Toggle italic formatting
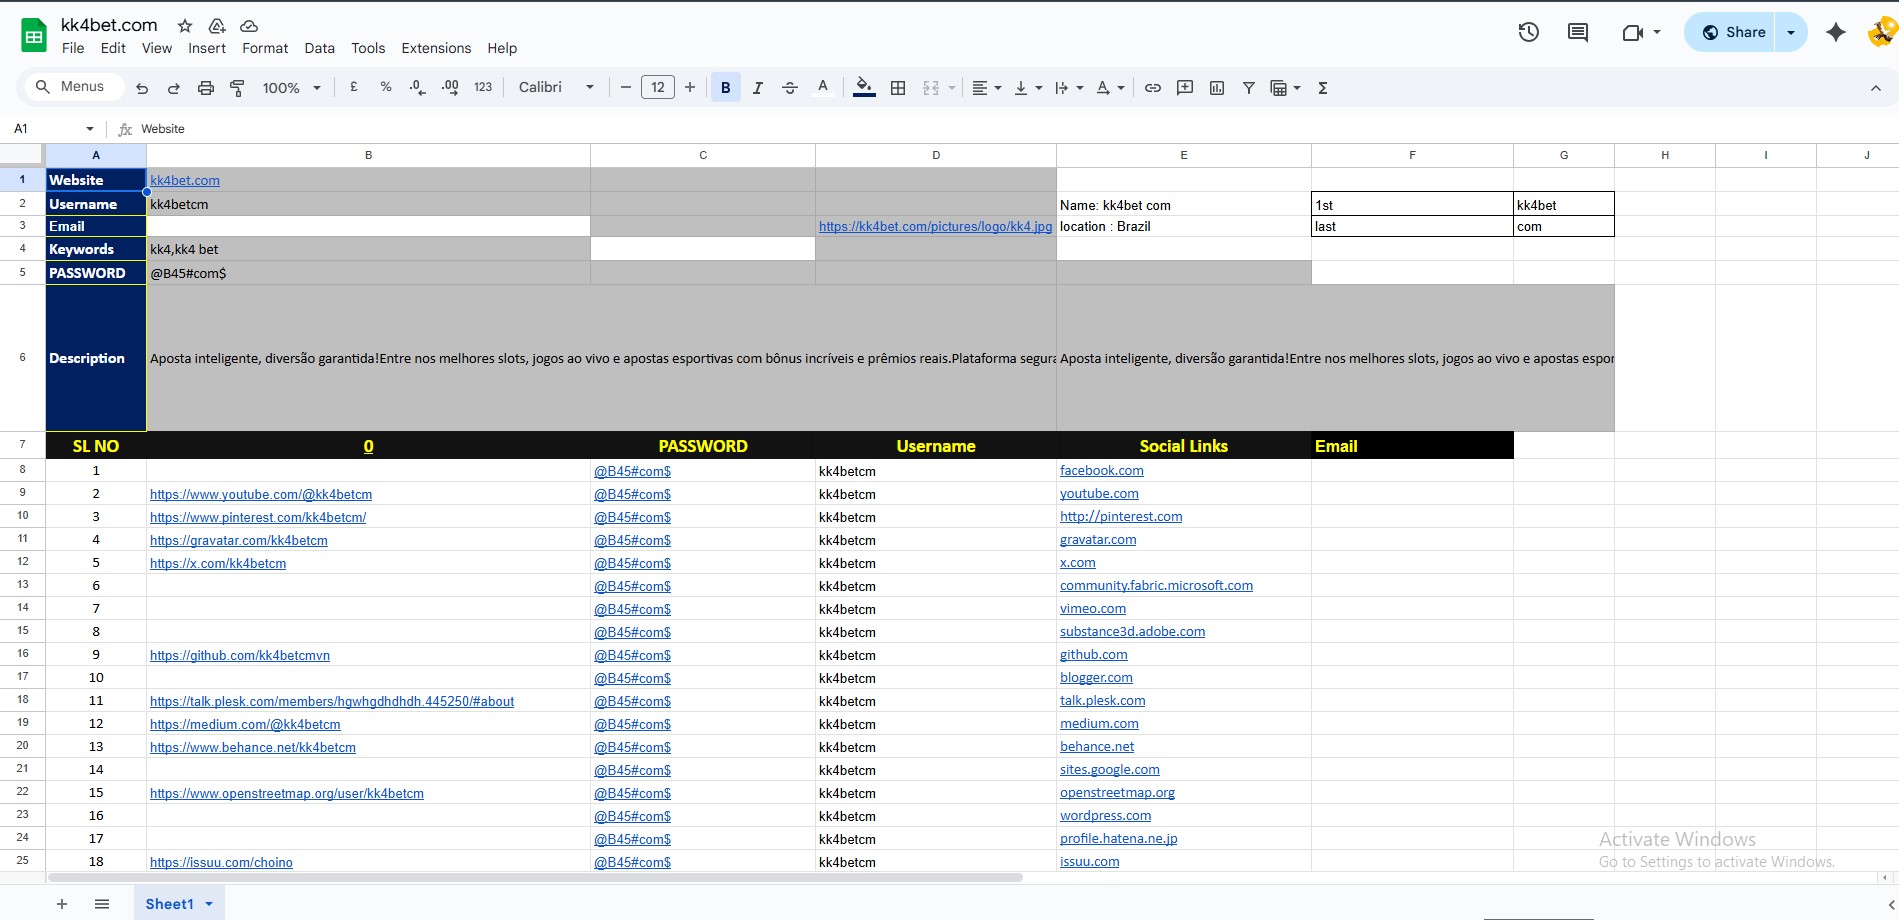The height and width of the screenshot is (920, 1899). (x=757, y=88)
